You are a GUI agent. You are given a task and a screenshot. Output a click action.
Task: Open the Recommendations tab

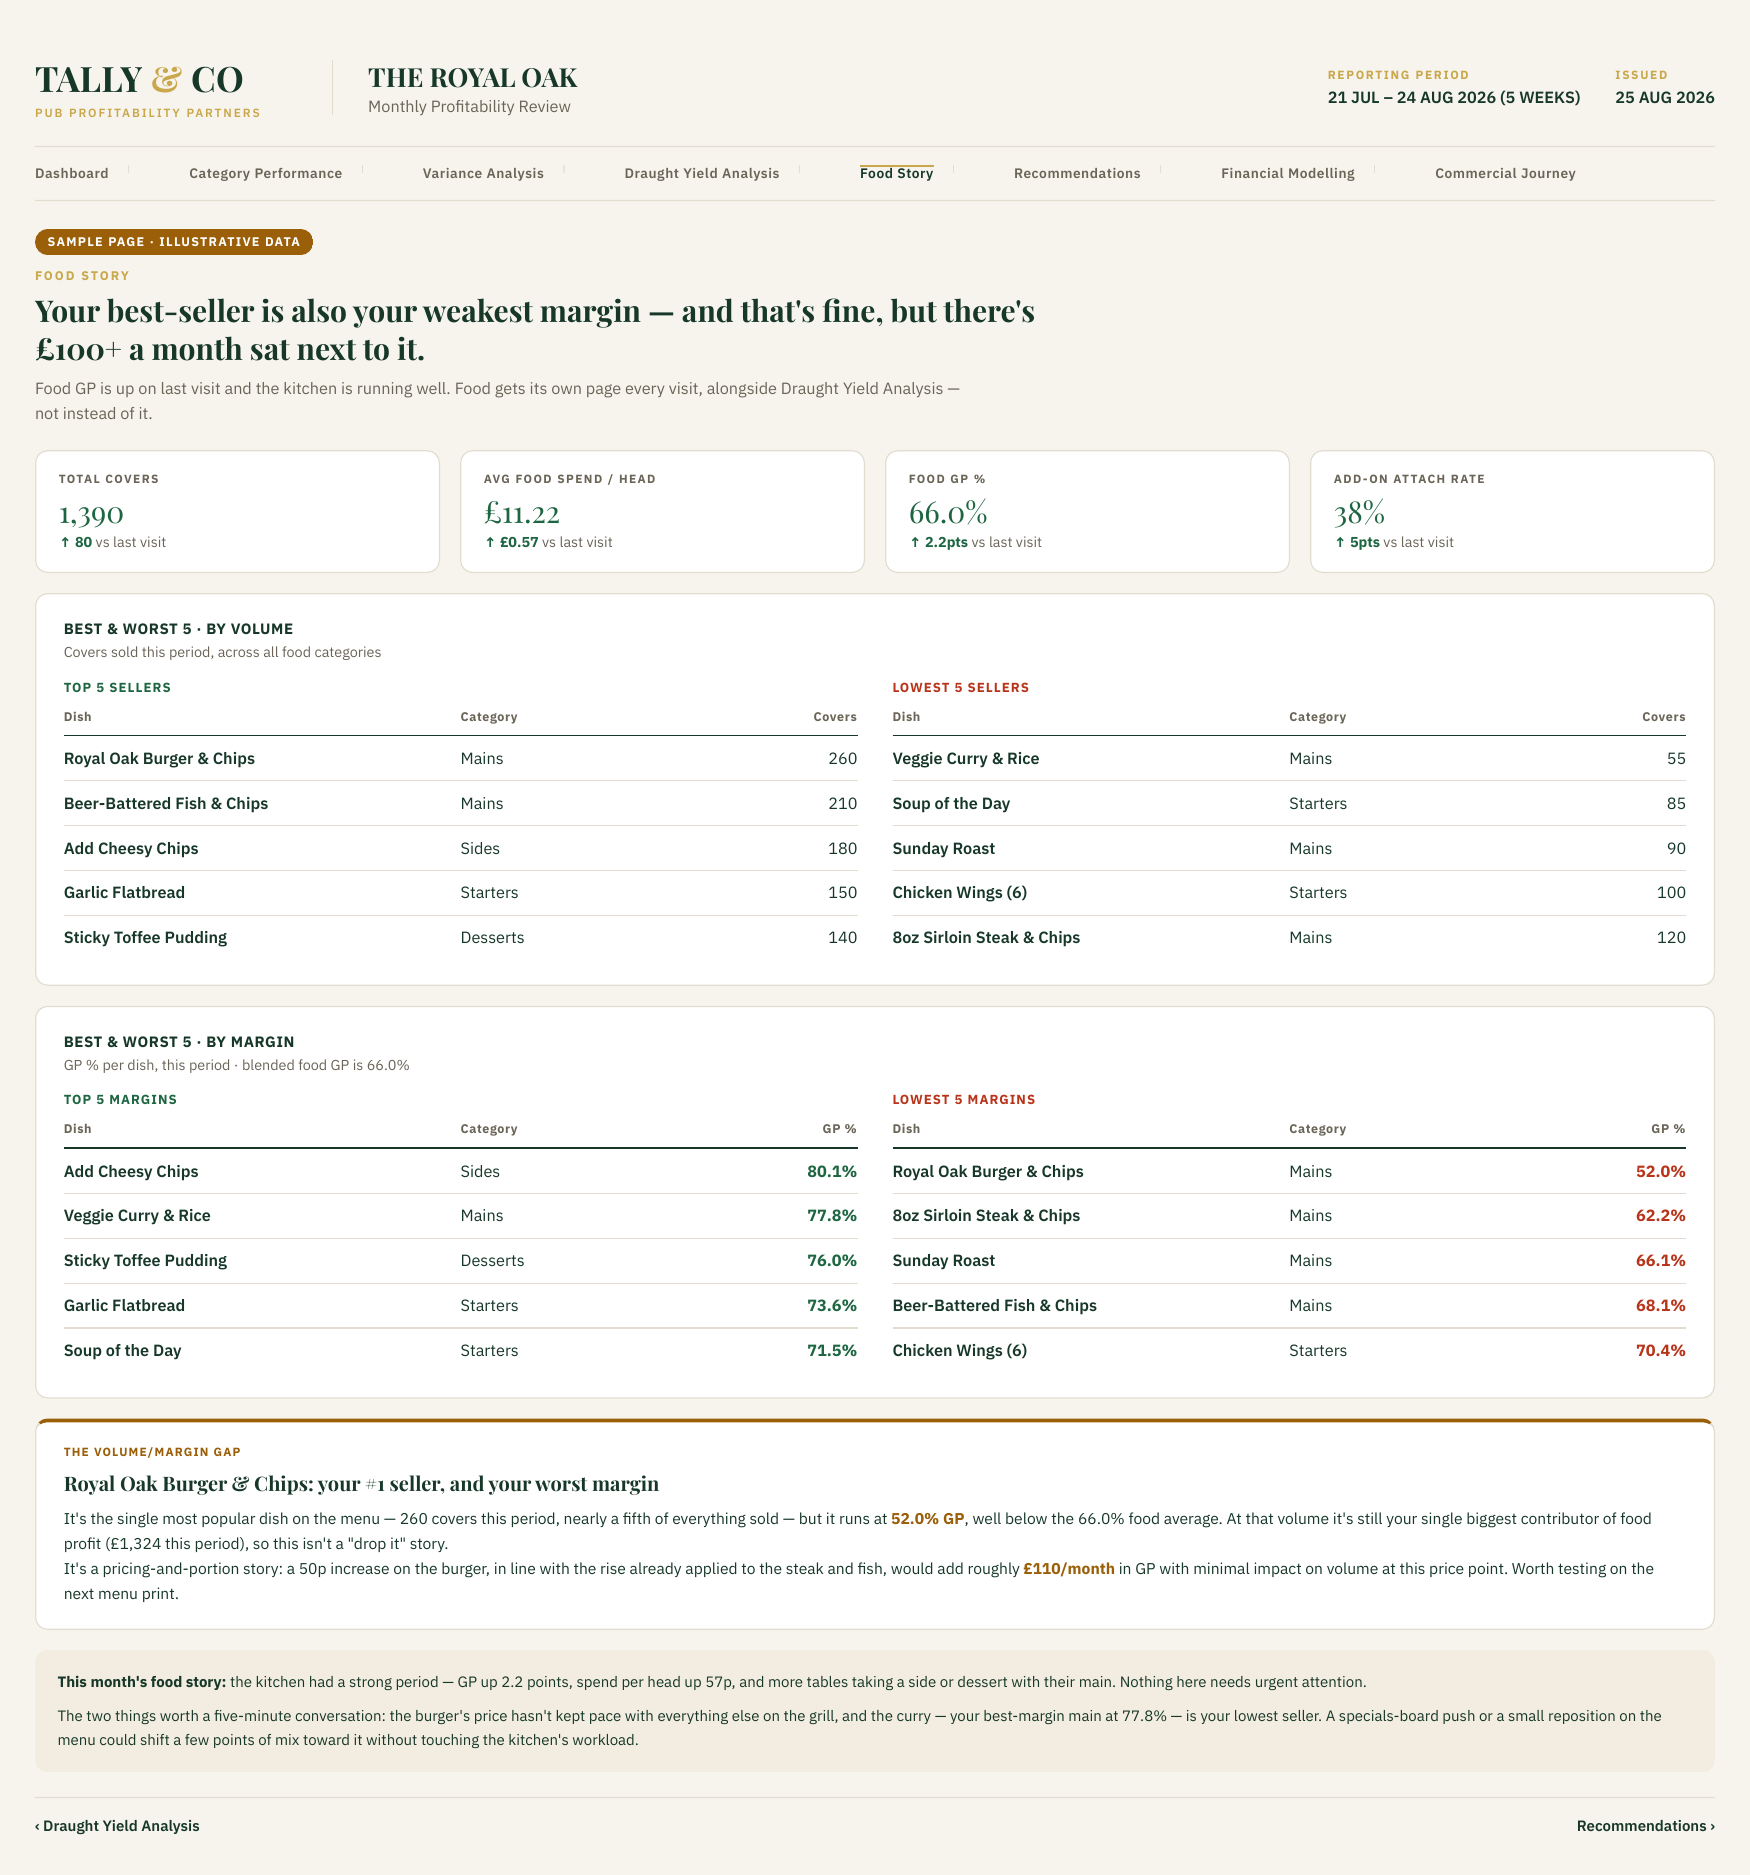click(x=1077, y=173)
